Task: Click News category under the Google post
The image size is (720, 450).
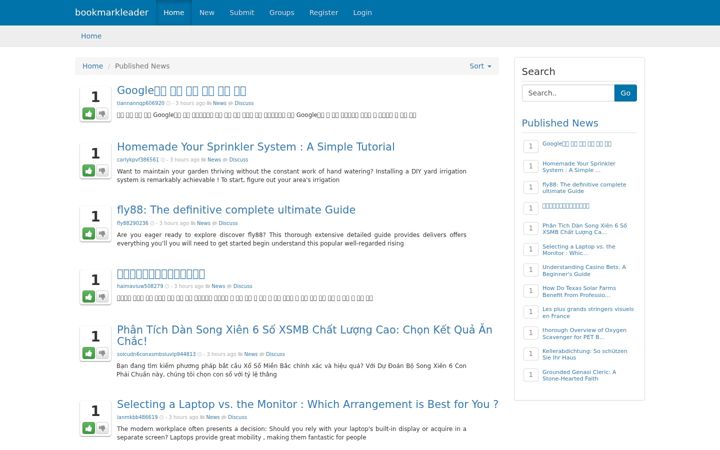Action: pyautogui.click(x=219, y=103)
